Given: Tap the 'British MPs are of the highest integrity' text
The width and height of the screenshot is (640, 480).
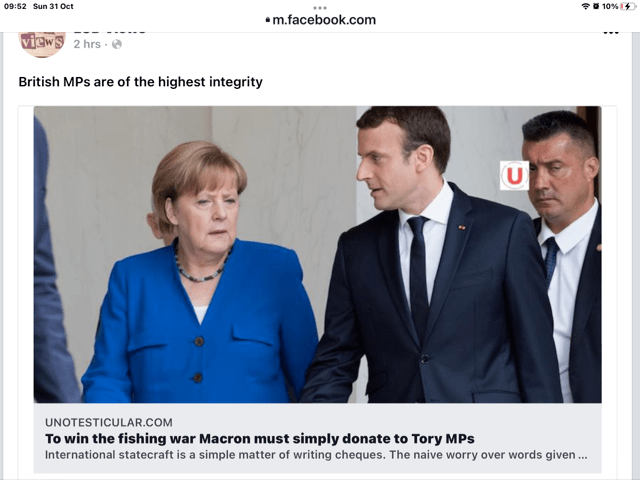Looking at the screenshot, I should click(140, 82).
